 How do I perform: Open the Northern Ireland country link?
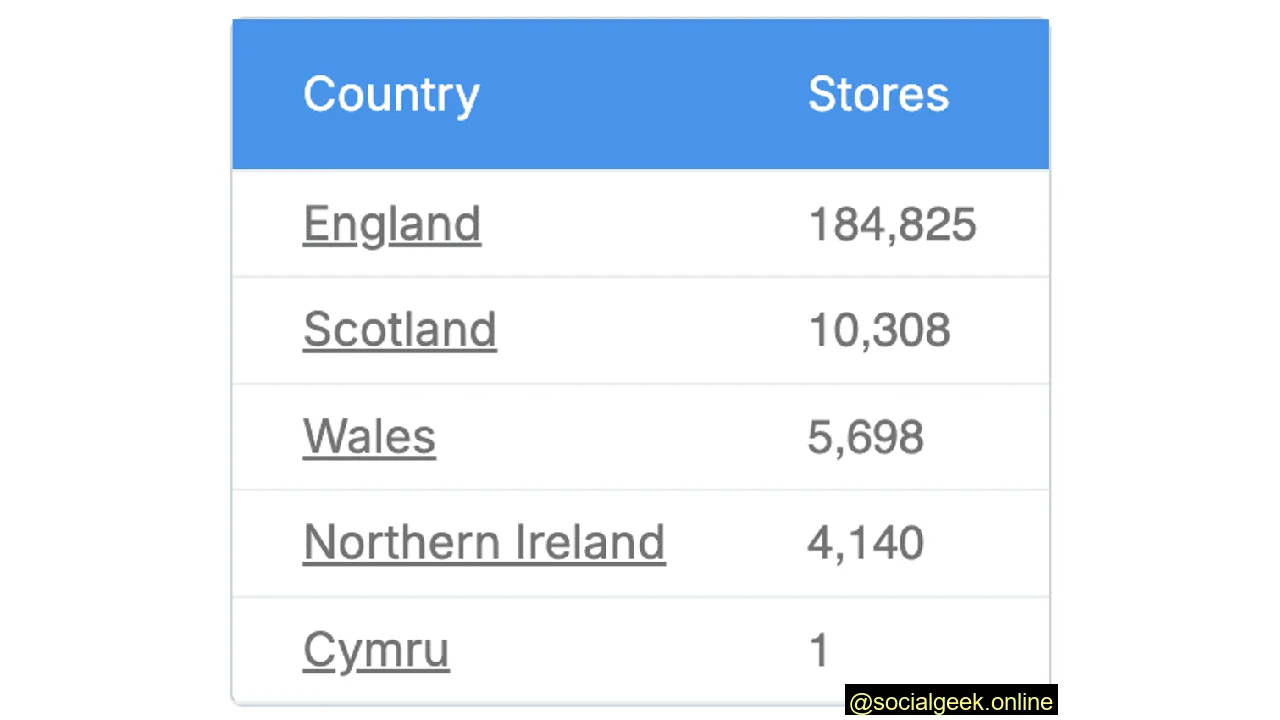click(x=484, y=542)
